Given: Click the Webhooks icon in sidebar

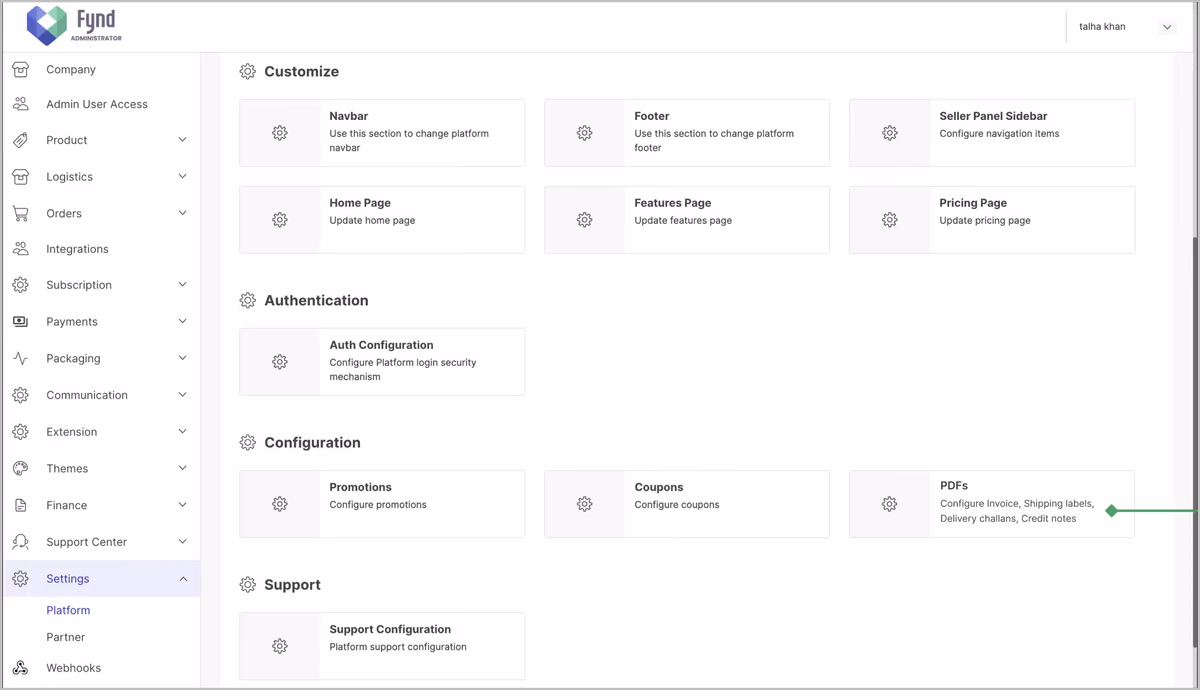Looking at the screenshot, I should [x=20, y=668].
